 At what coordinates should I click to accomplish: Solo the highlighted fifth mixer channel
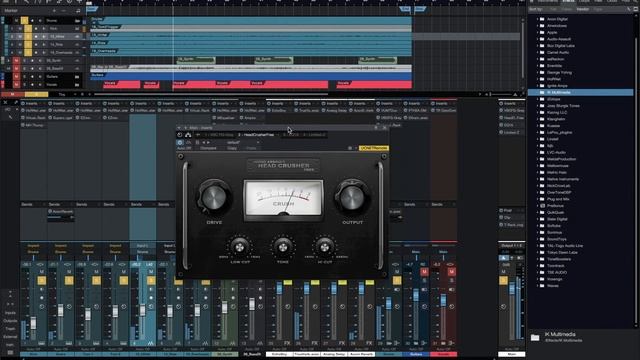151,280
